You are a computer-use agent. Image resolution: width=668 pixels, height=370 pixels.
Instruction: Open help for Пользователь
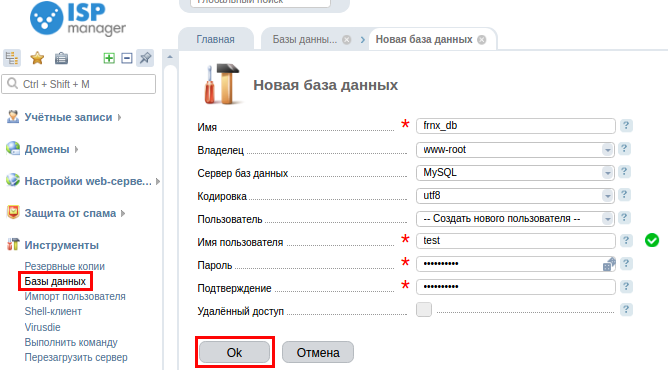click(x=624, y=218)
